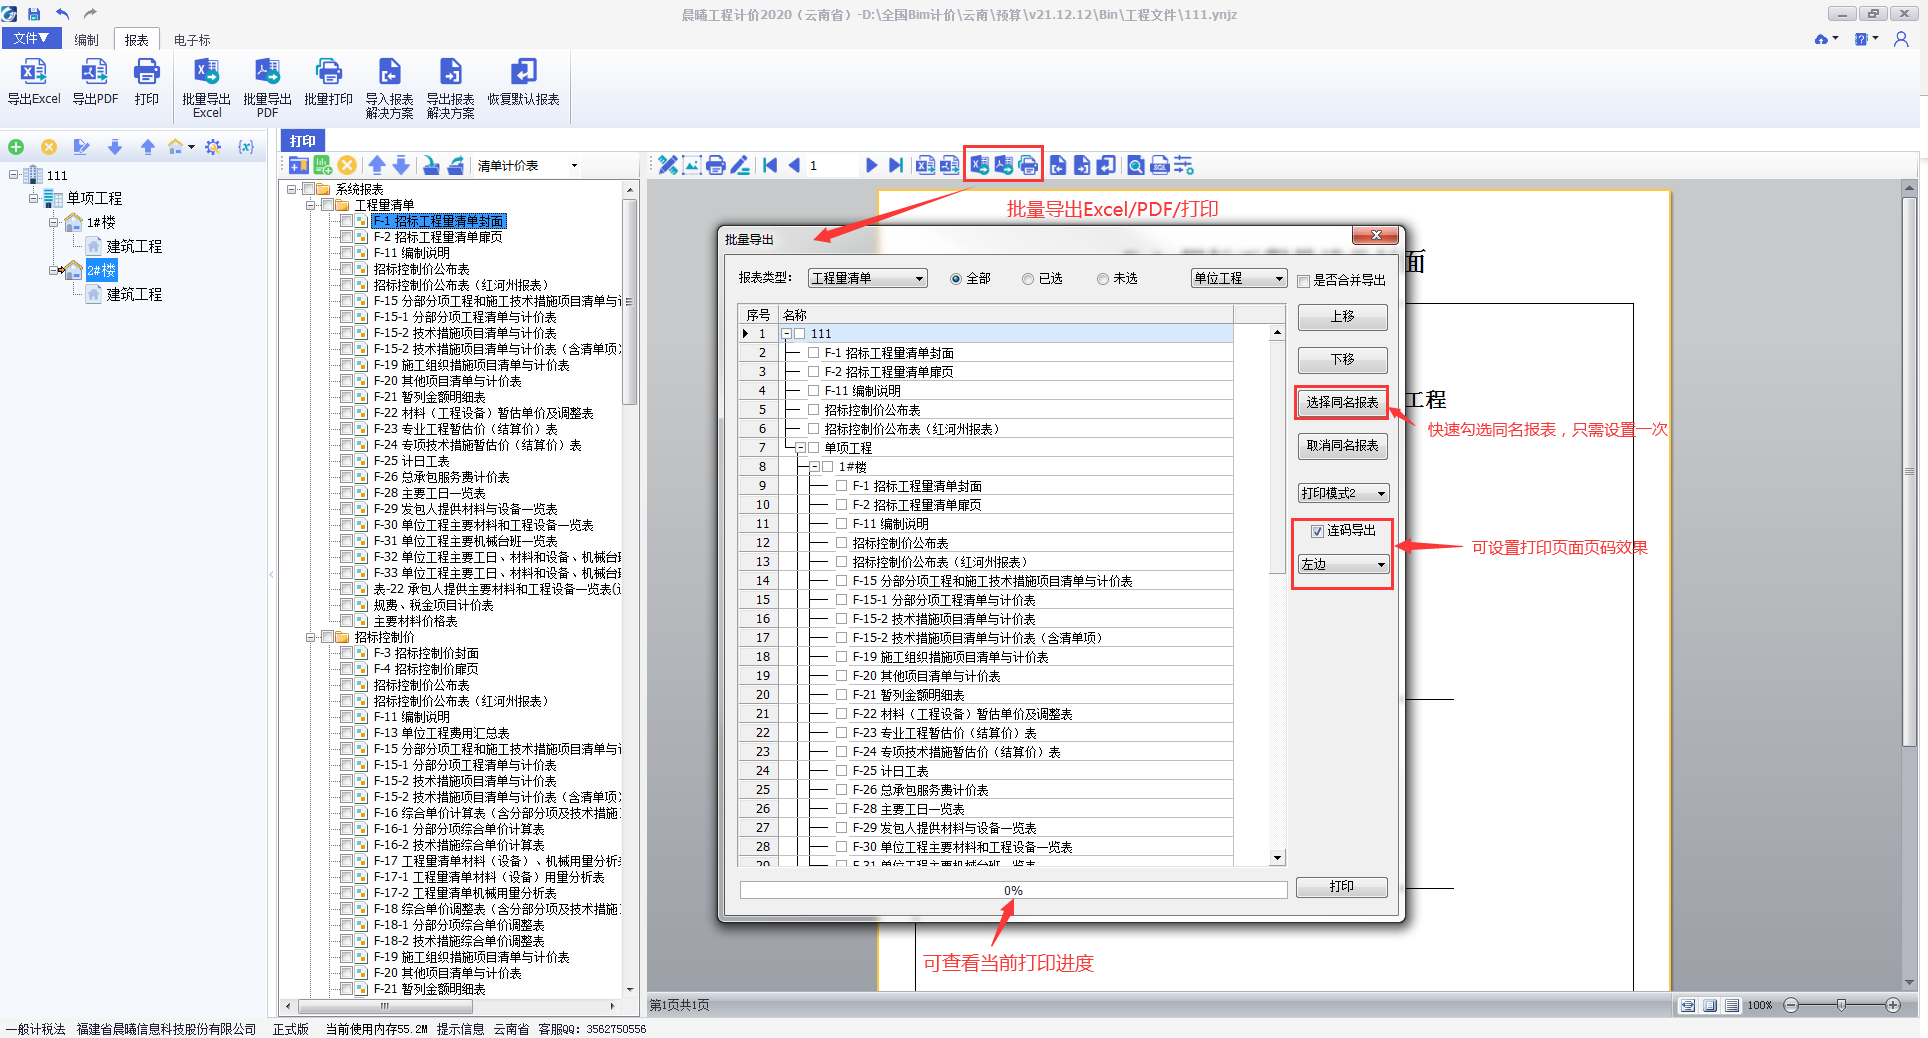Open the 打印模式2 dropdown
This screenshot has width=1928, height=1038.
[x=1343, y=493]
